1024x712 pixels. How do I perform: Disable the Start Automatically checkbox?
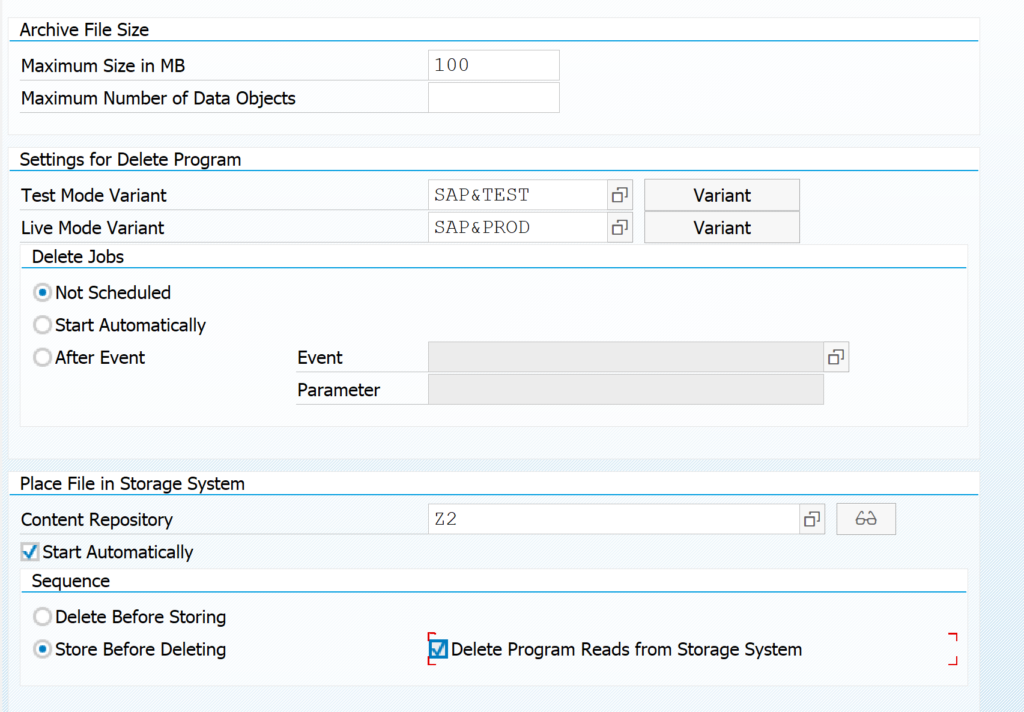click(x=29, y=551)
